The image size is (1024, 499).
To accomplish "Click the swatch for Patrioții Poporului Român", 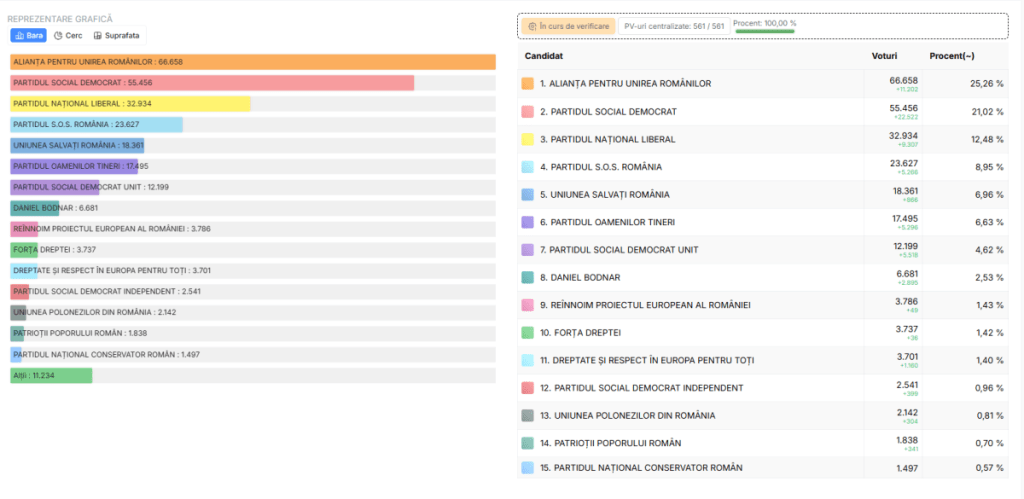I will (x=528, y=443).
